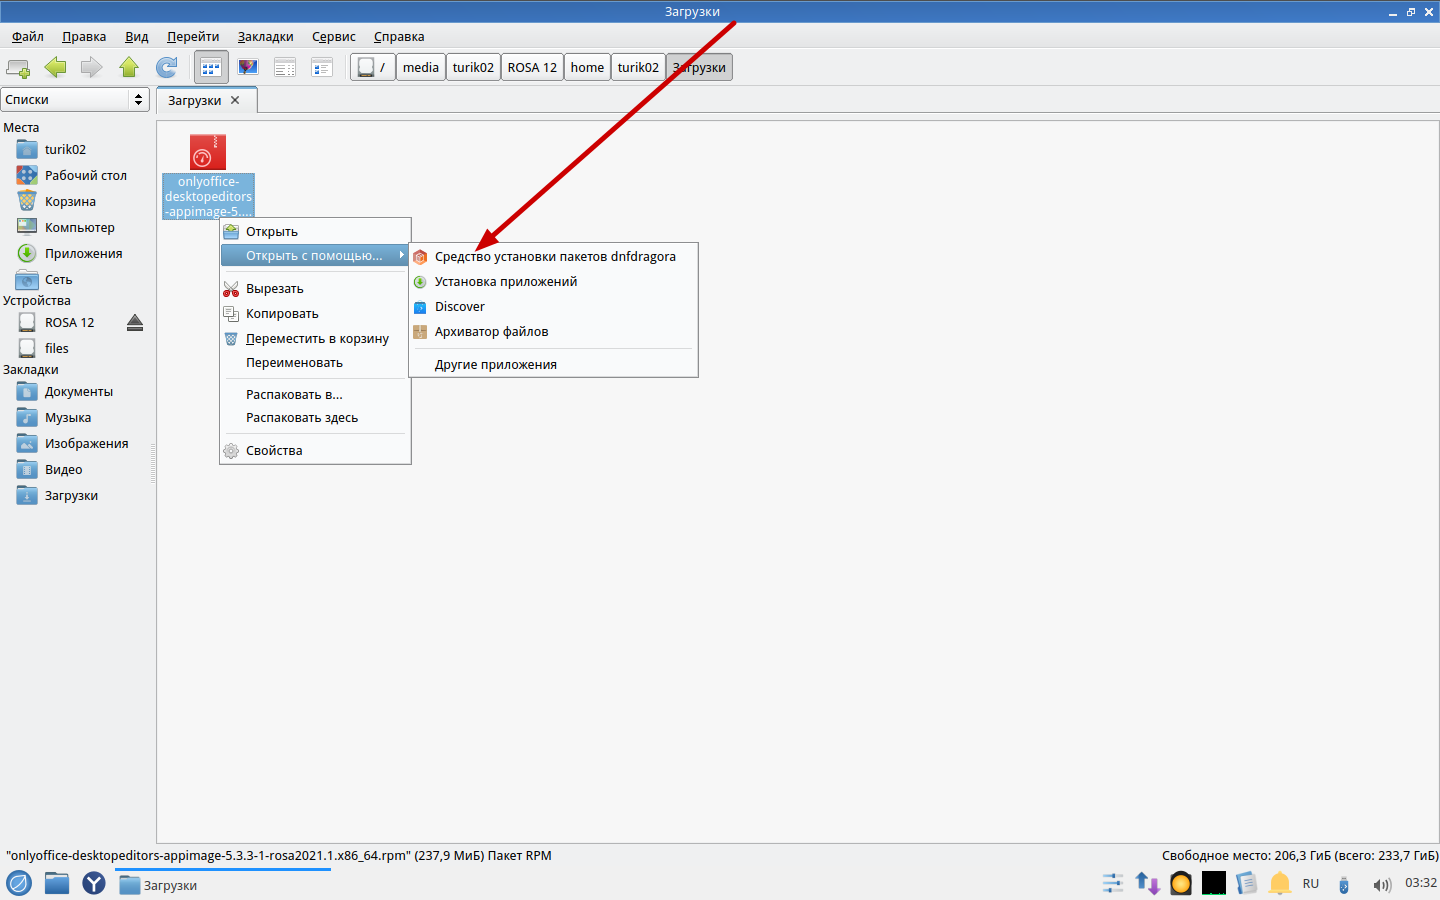Choose Распаковать здесь option
Screen dimensions: 1440x900
[x=315, y=418]
